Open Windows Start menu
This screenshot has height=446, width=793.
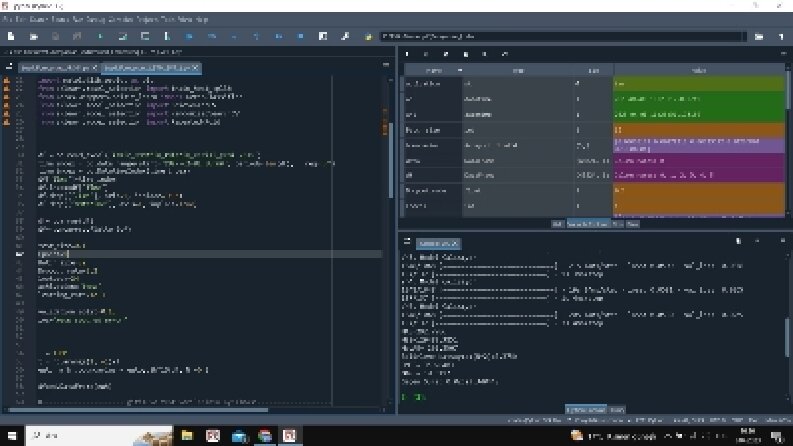tap(12, 435)
